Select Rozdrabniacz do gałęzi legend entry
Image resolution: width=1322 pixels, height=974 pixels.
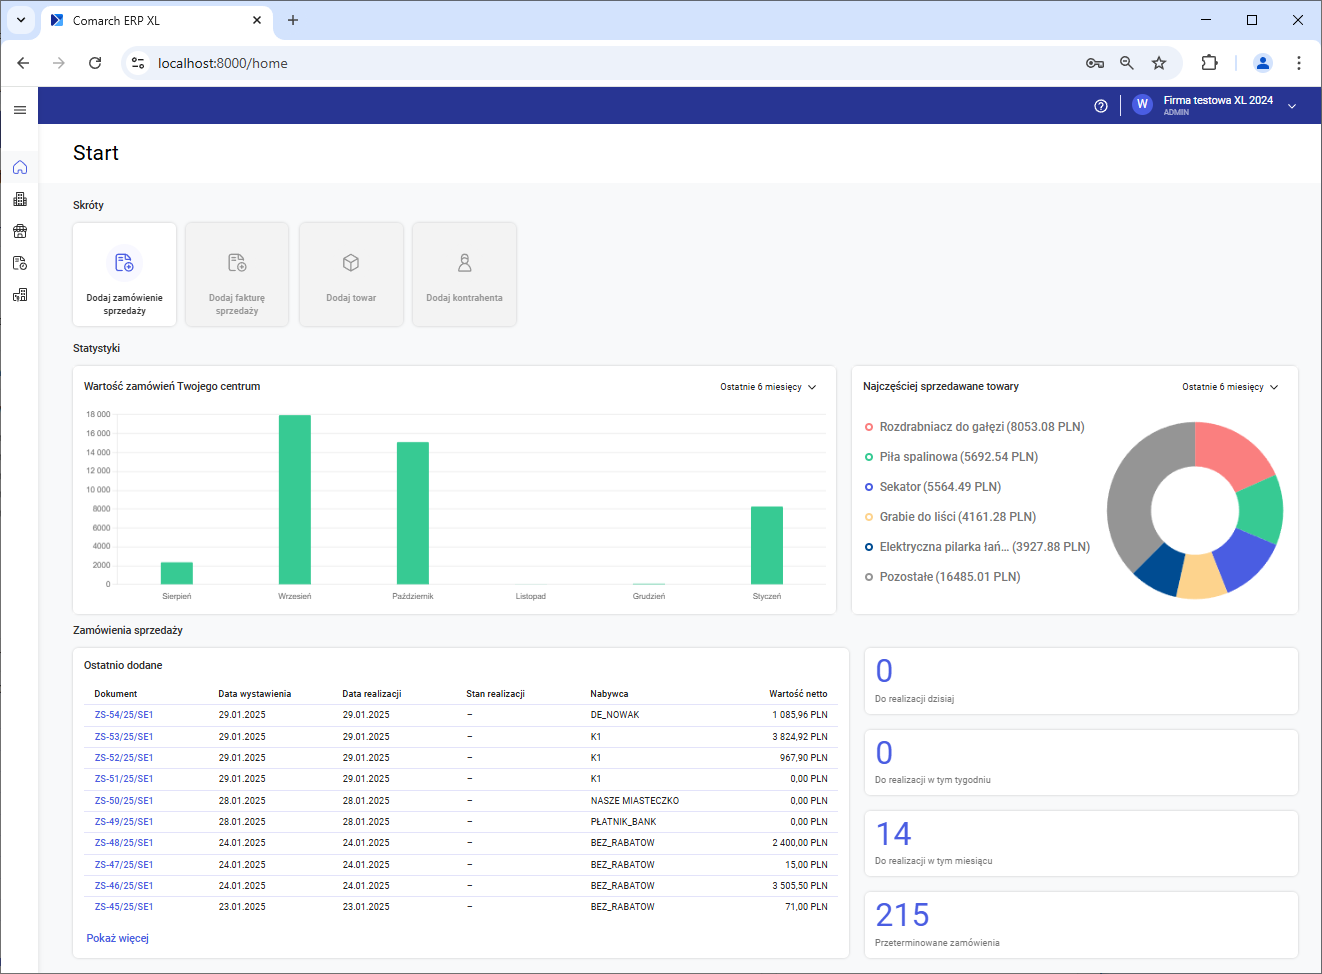click(x=975, y=427)
